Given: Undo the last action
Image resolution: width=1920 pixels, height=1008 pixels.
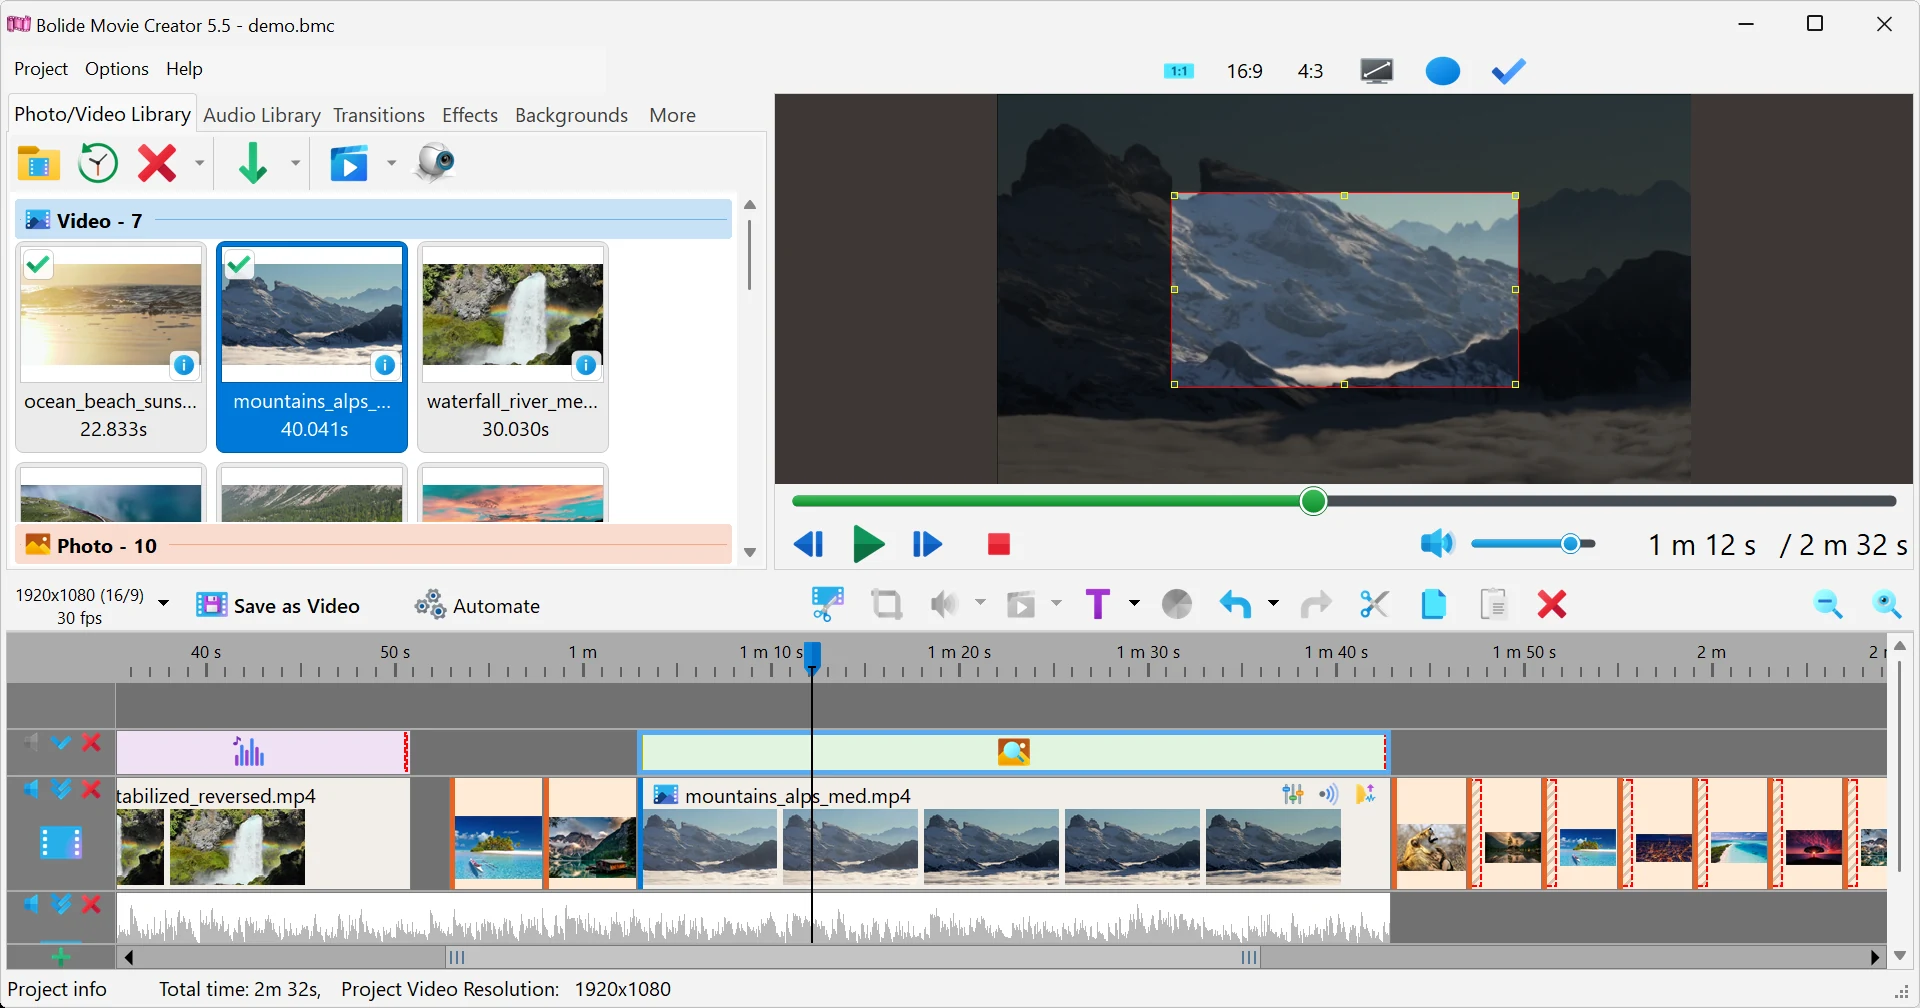Looking at the screenshot, I should (x=1236, y=604).
